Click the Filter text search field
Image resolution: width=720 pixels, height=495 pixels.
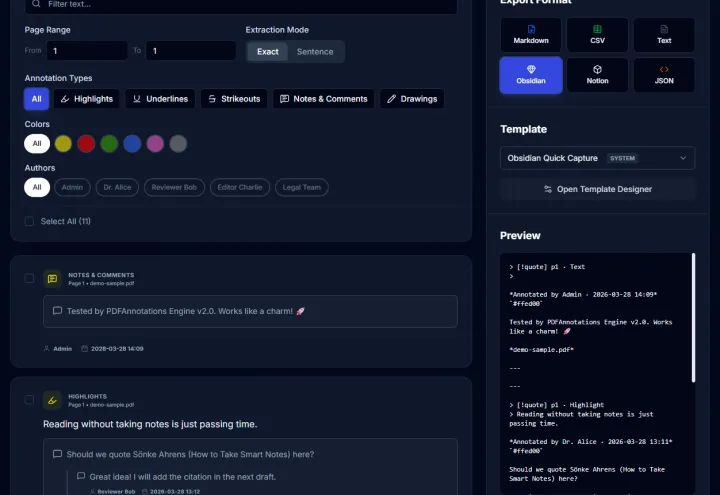[x=241, y=5]
